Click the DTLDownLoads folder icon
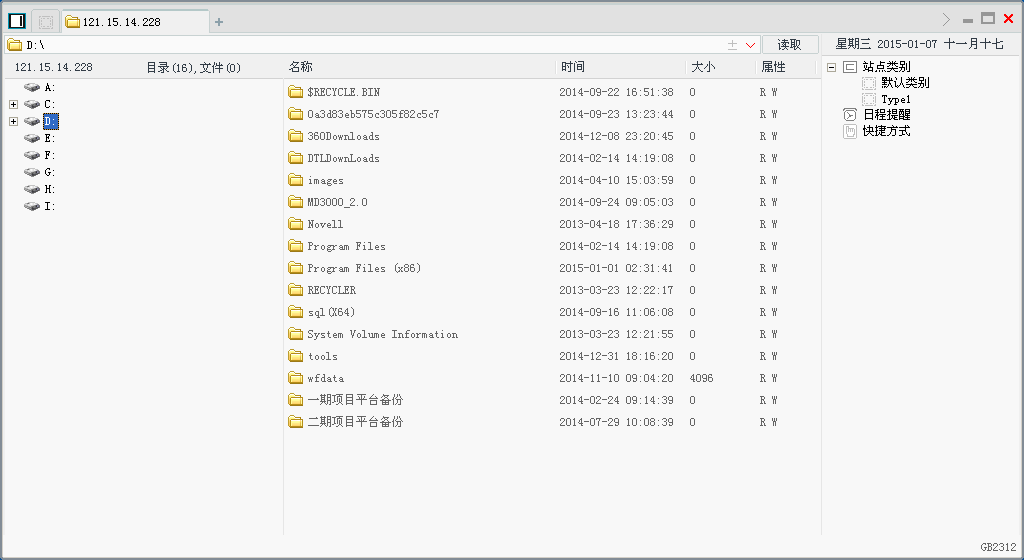 pyautogui.click(x=296, y=158)
